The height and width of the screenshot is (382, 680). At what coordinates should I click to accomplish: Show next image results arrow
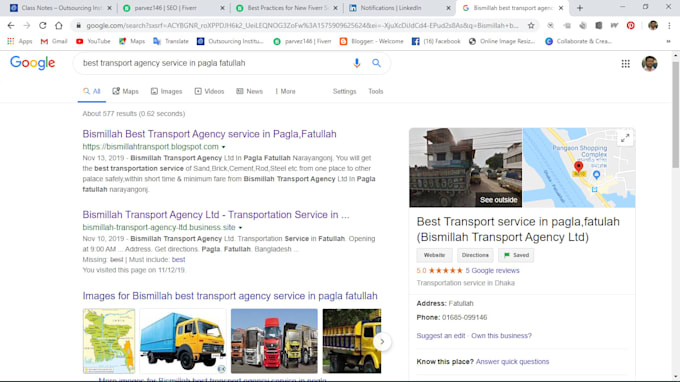pos(382,342)
